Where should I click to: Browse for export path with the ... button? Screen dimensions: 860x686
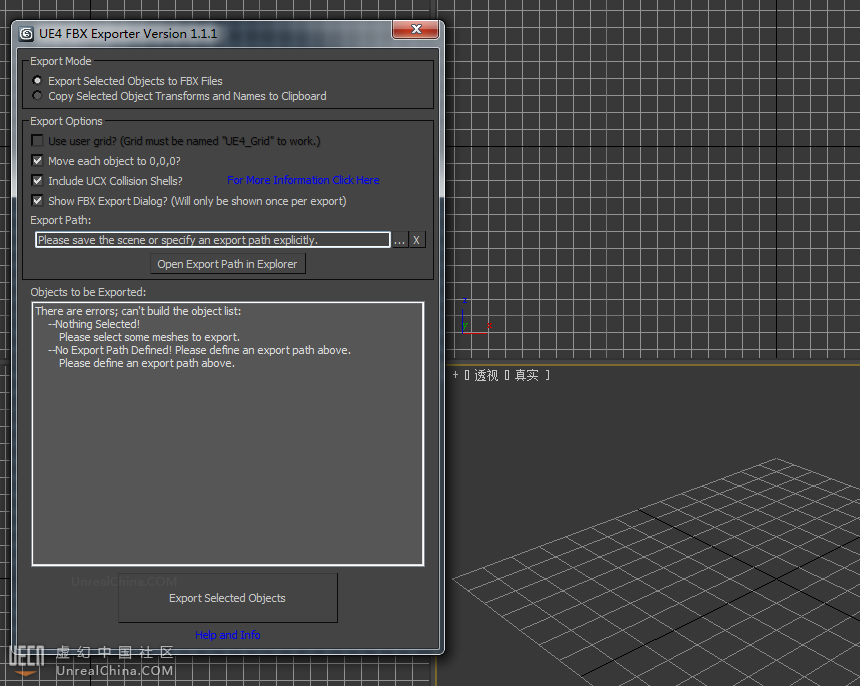(x=399, y=240)
